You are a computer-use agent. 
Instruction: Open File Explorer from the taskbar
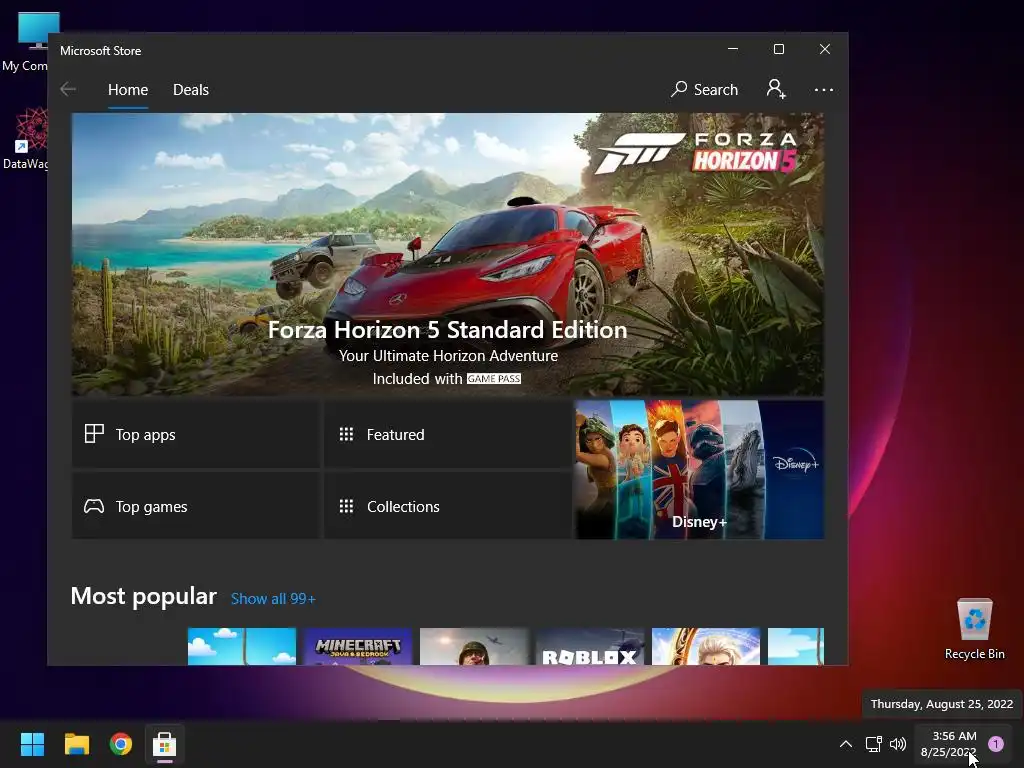[77, 744]
